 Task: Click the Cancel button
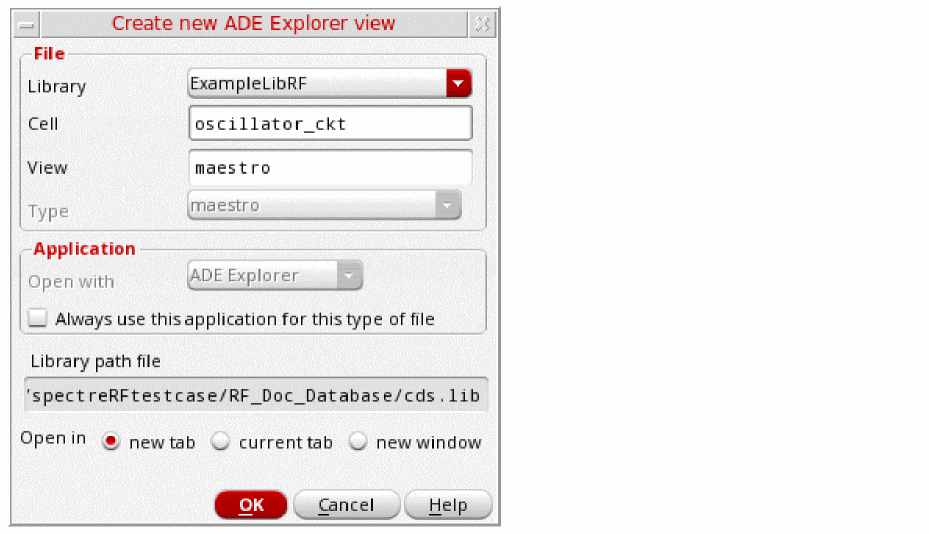(x=347, y=504)
